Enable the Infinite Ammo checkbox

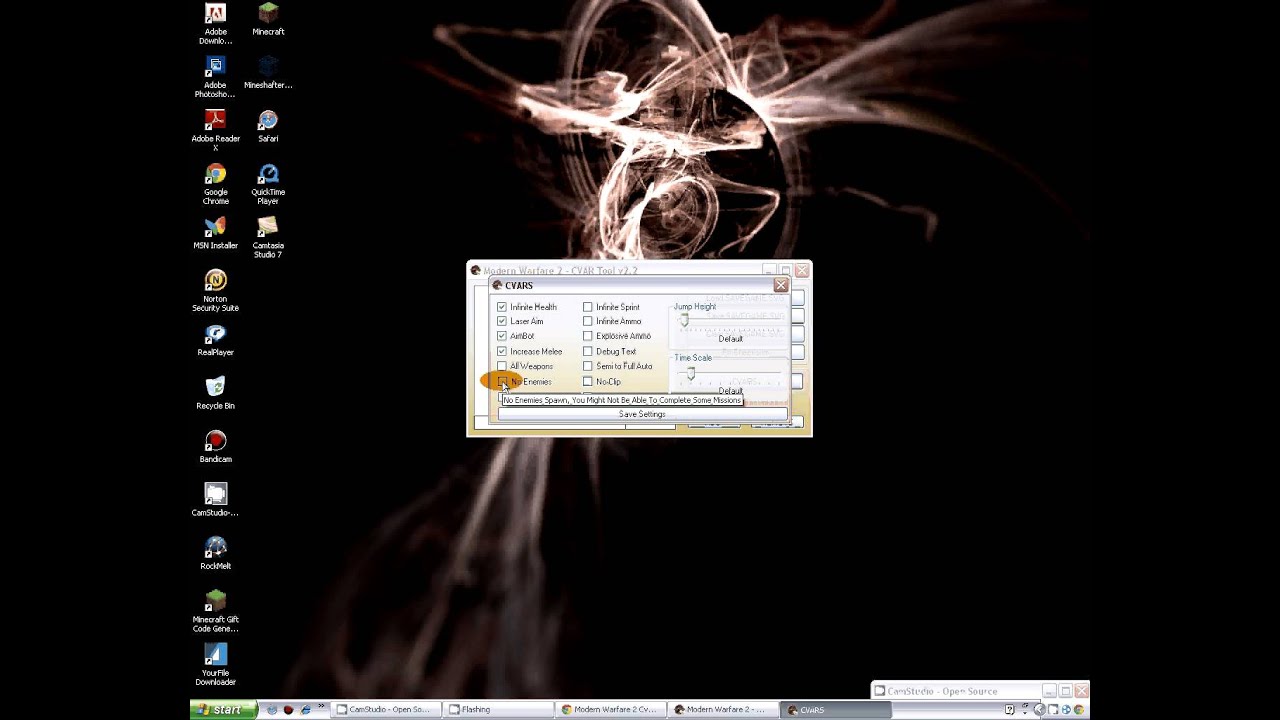point(588,321)
